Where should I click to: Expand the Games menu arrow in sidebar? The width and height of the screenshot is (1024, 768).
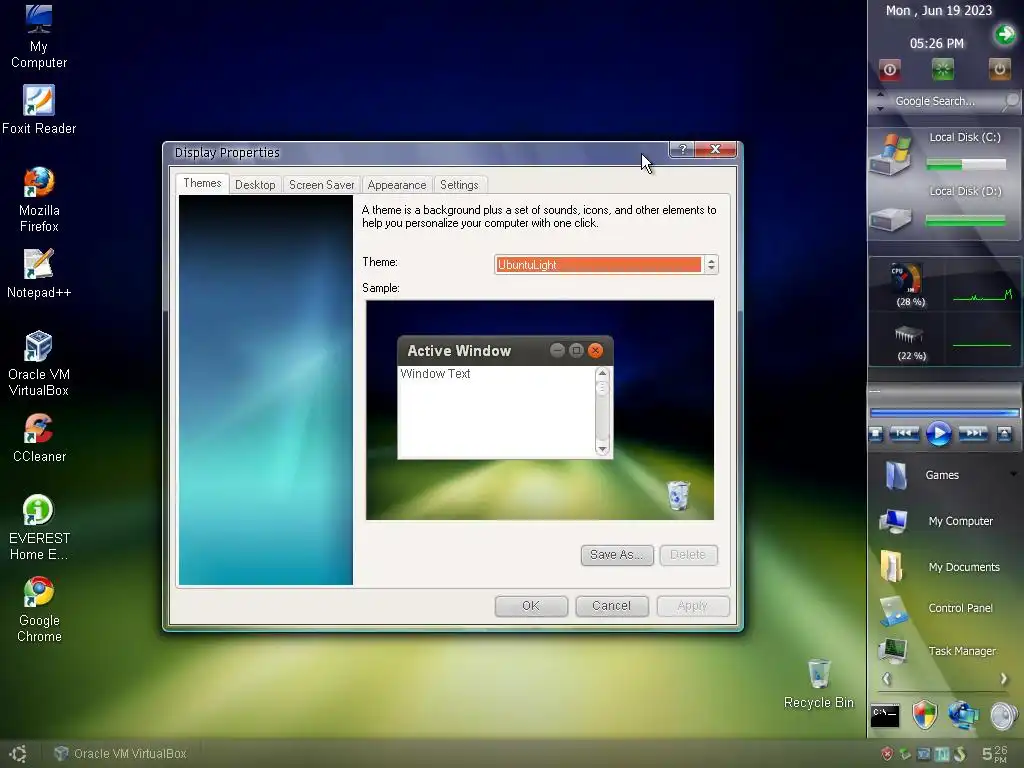coord(1014,474)
